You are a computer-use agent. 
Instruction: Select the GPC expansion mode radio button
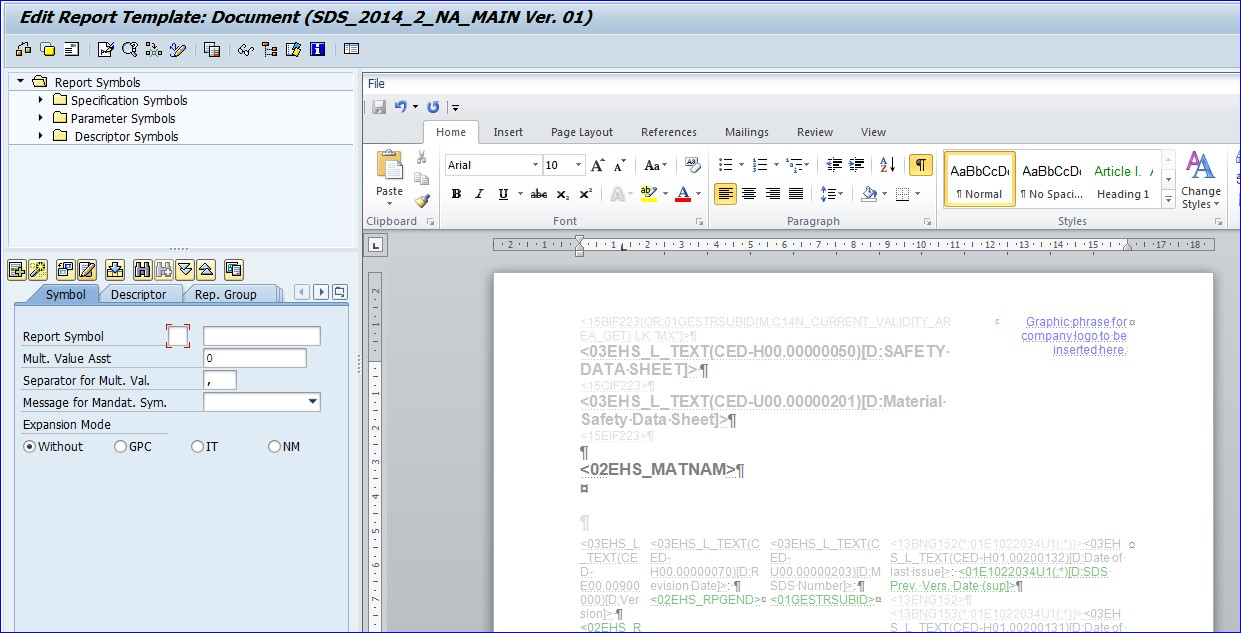(x=121, y=447)
